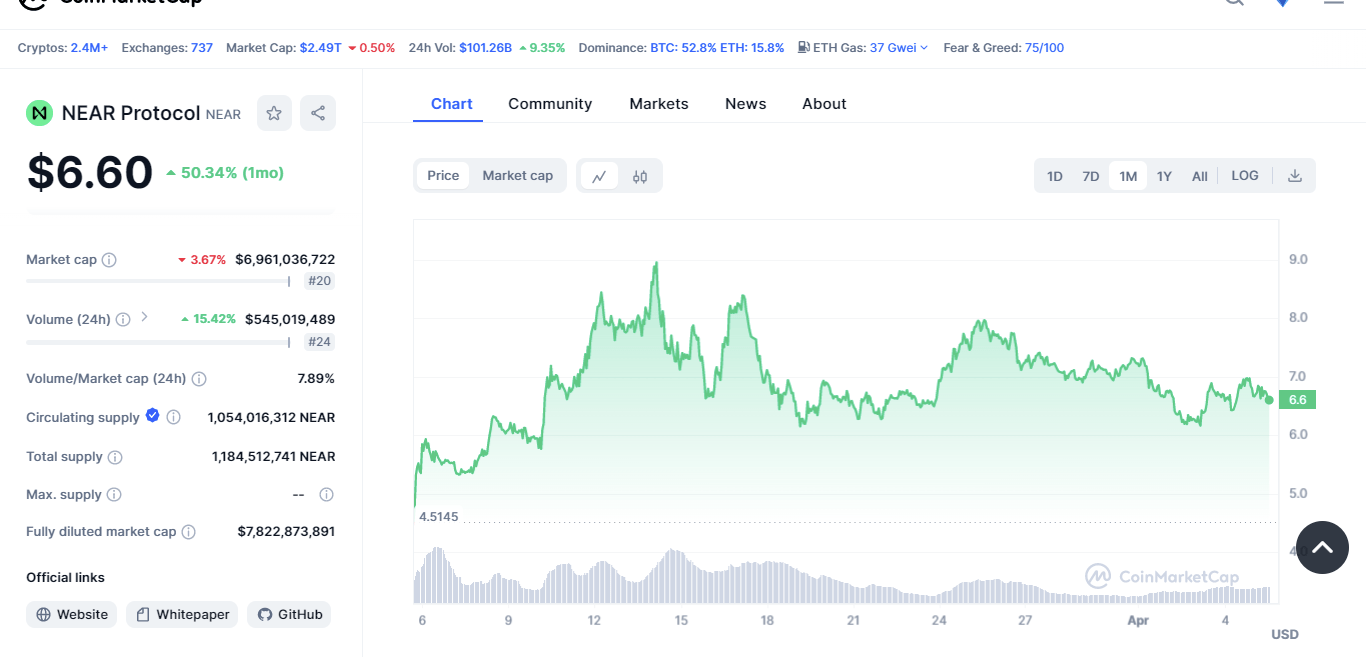Open the Community tab
Viewport: 1366px width, 657px height.
[x=550, y=104]
